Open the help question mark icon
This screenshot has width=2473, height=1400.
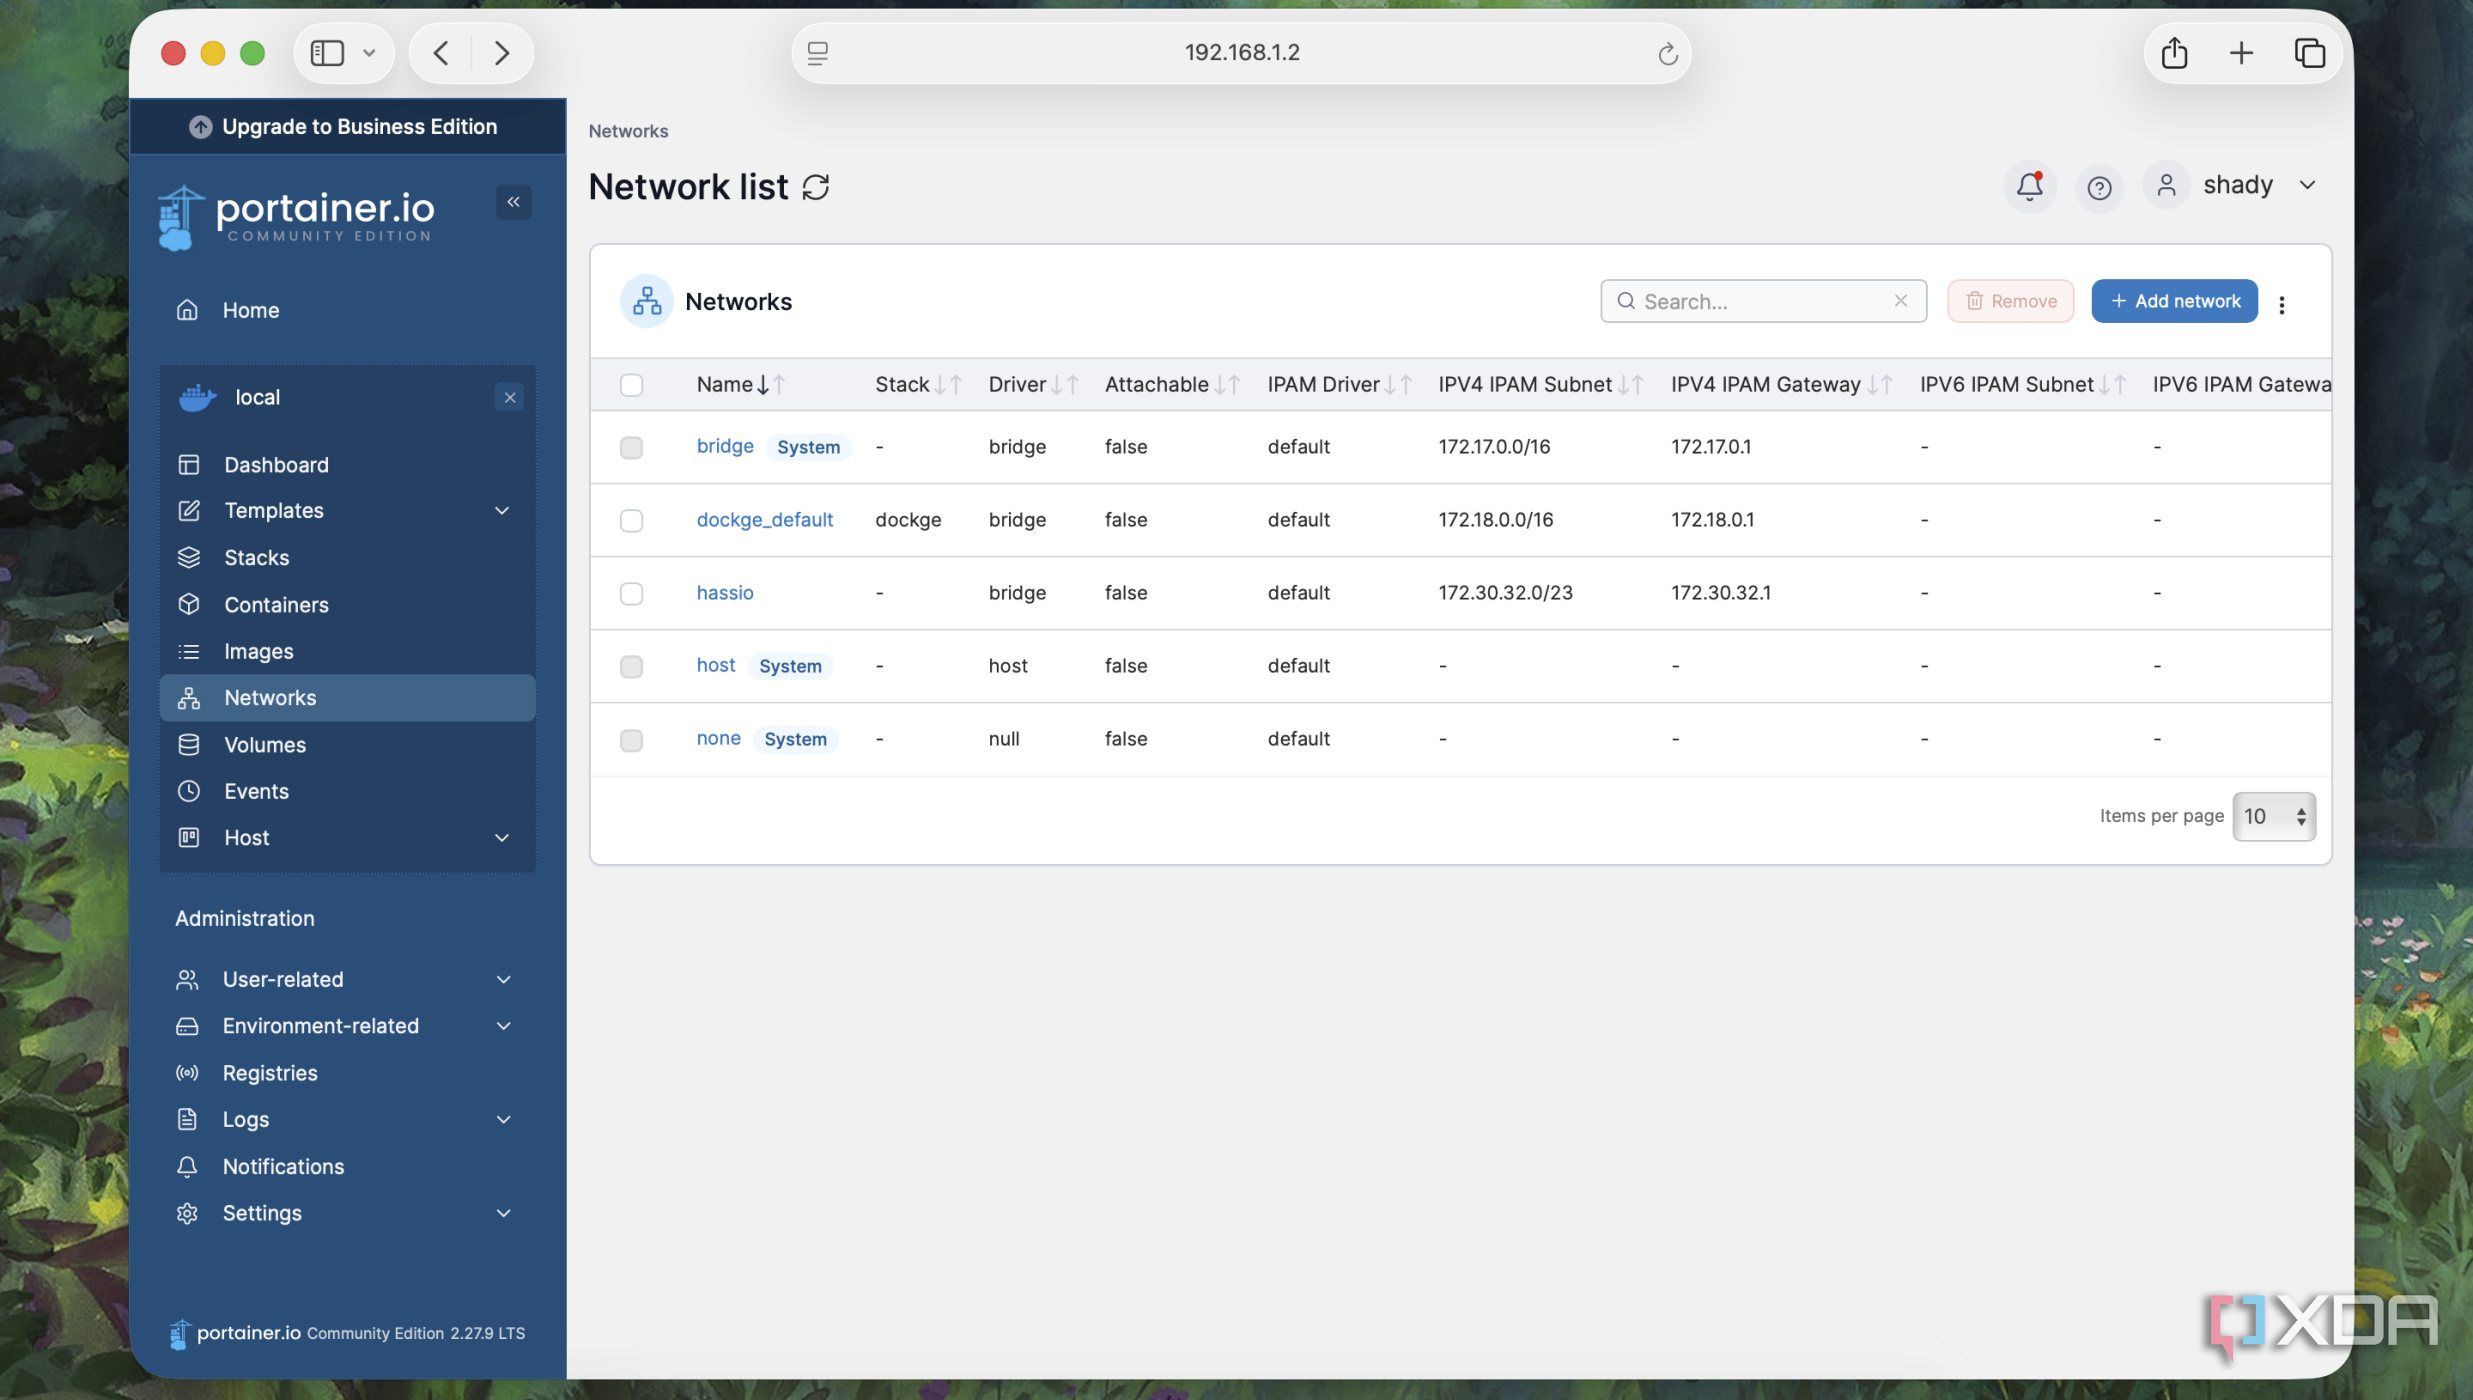(2098, 187)
